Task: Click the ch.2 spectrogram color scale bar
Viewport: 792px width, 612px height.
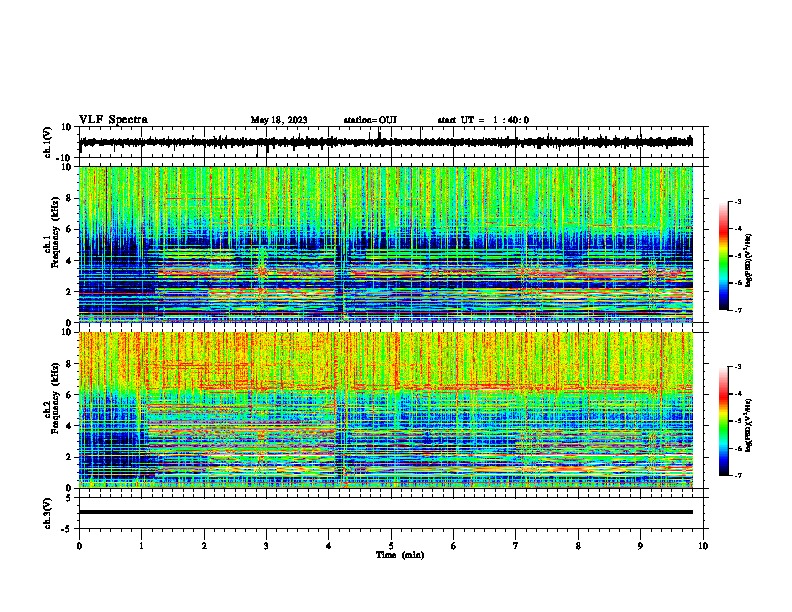Action: (x=724, y=421)
